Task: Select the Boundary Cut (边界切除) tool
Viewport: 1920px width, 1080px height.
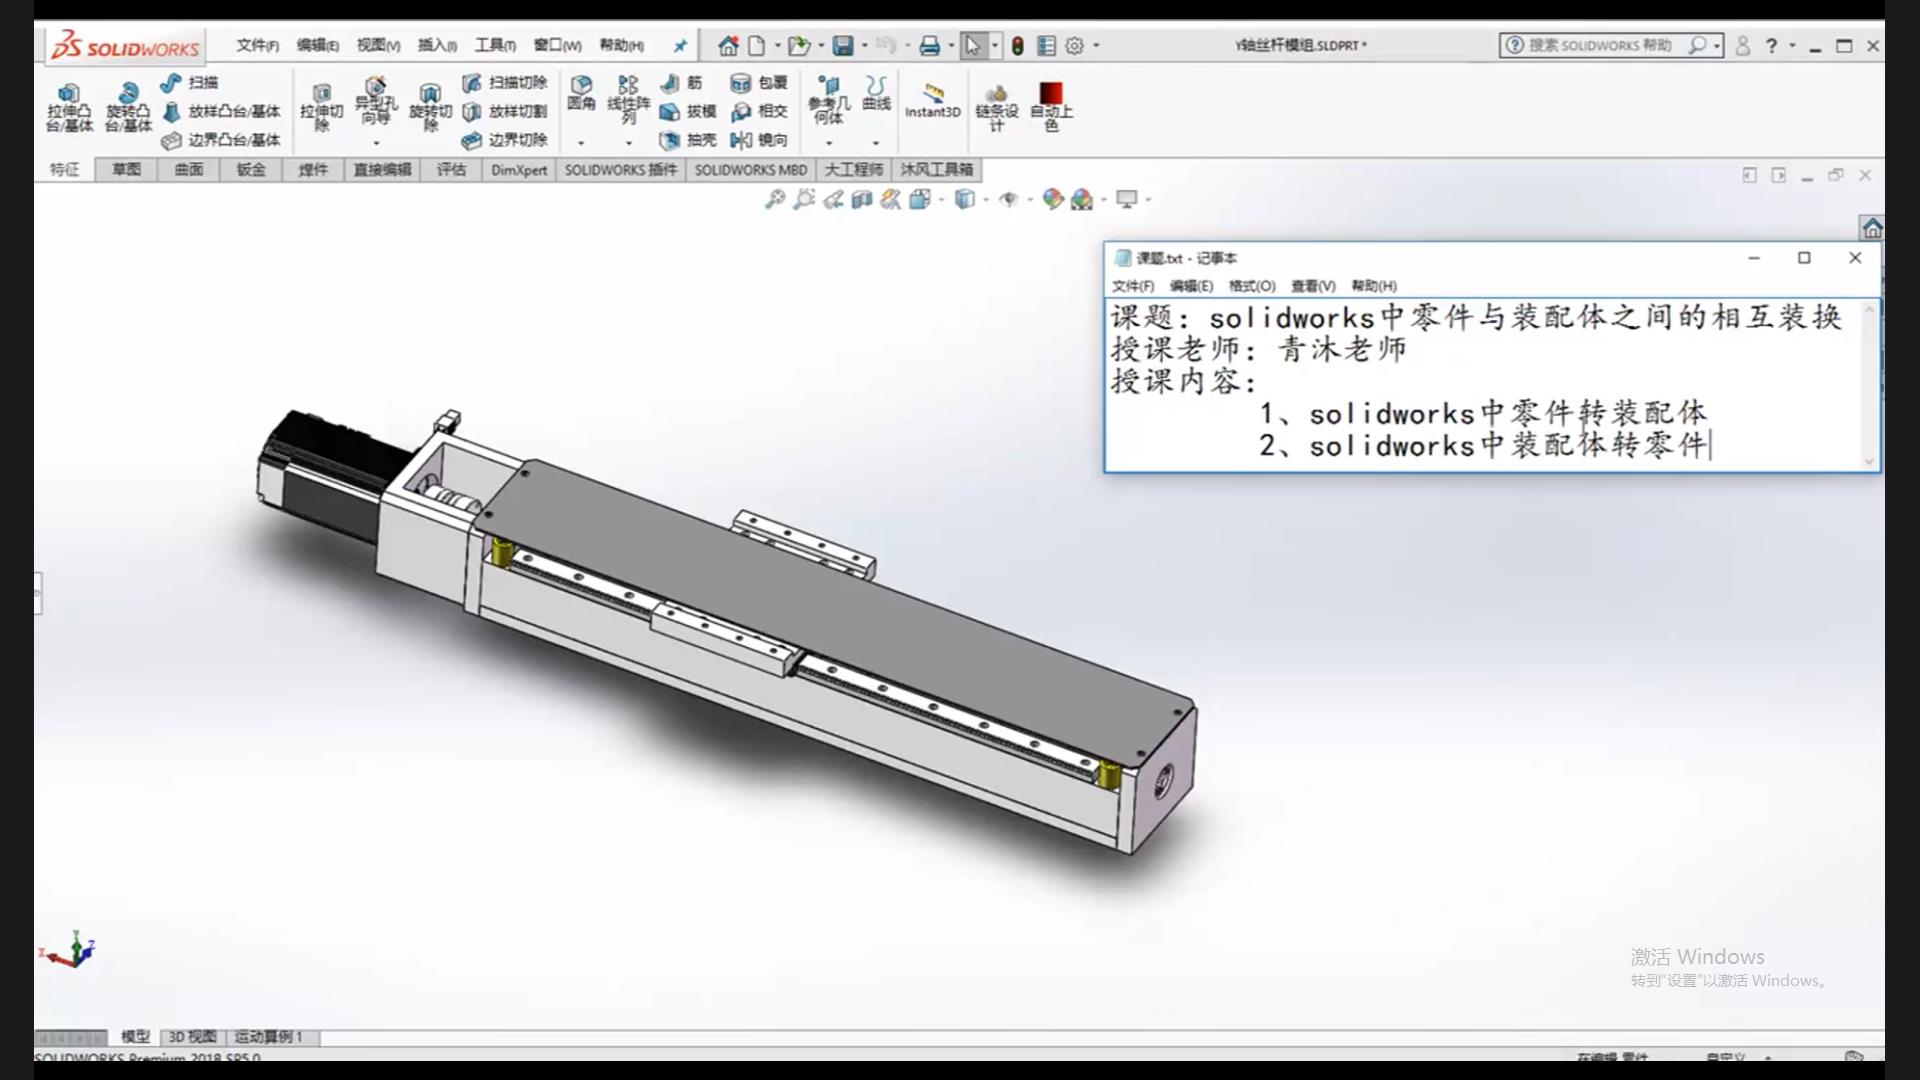Action: 505,140
